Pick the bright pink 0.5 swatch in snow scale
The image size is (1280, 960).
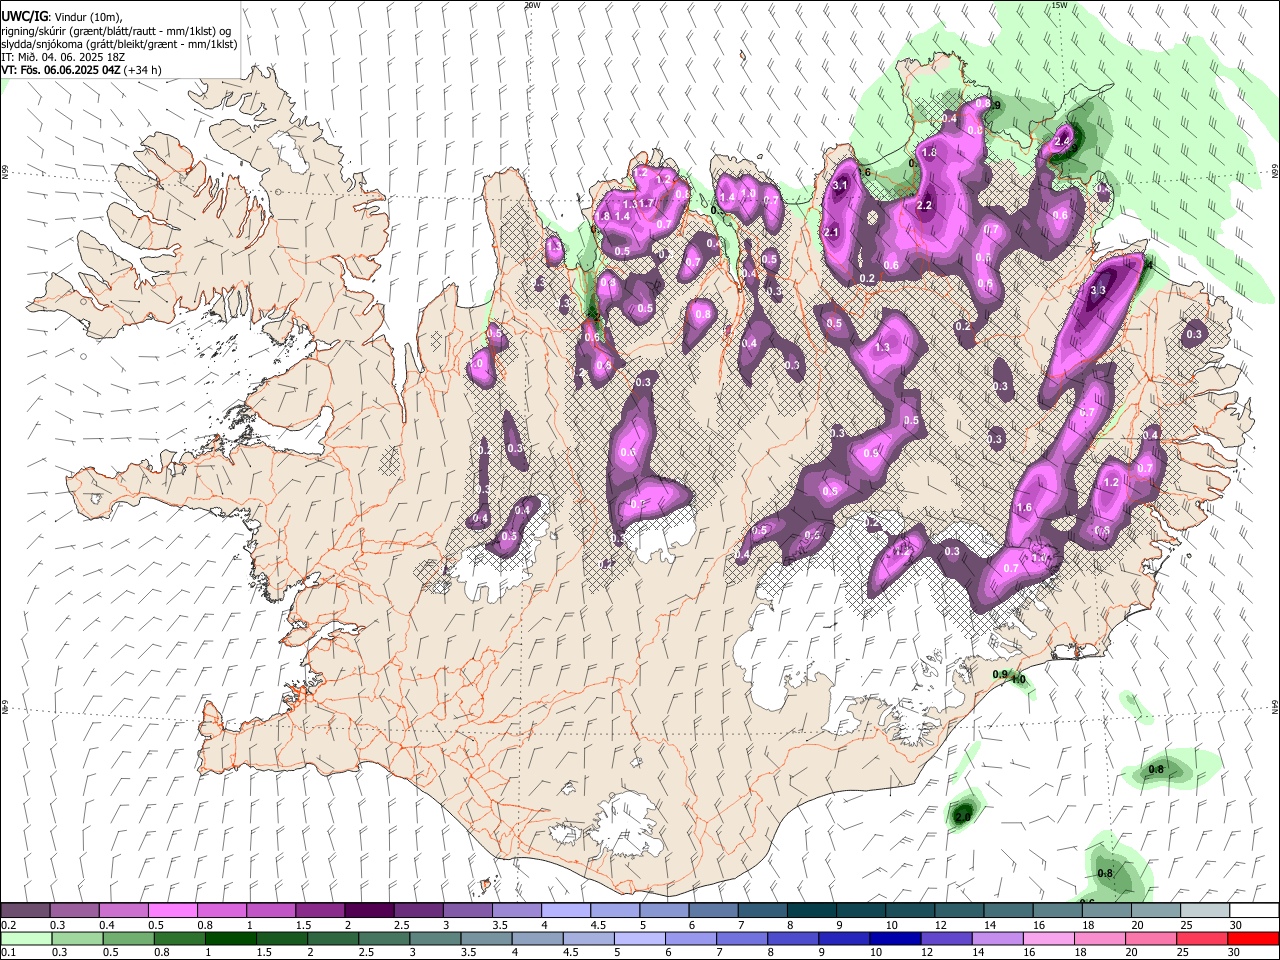click(172, 911)
